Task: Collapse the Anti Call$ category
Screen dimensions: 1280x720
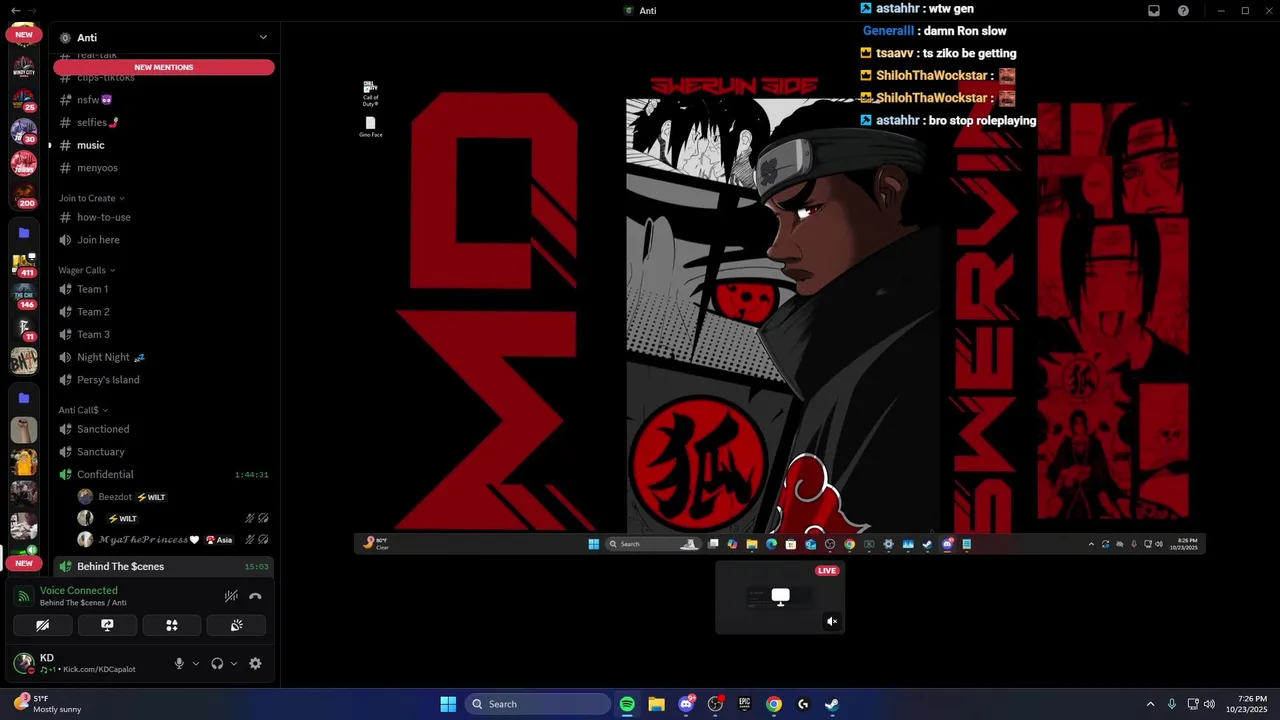Action: 83,410
